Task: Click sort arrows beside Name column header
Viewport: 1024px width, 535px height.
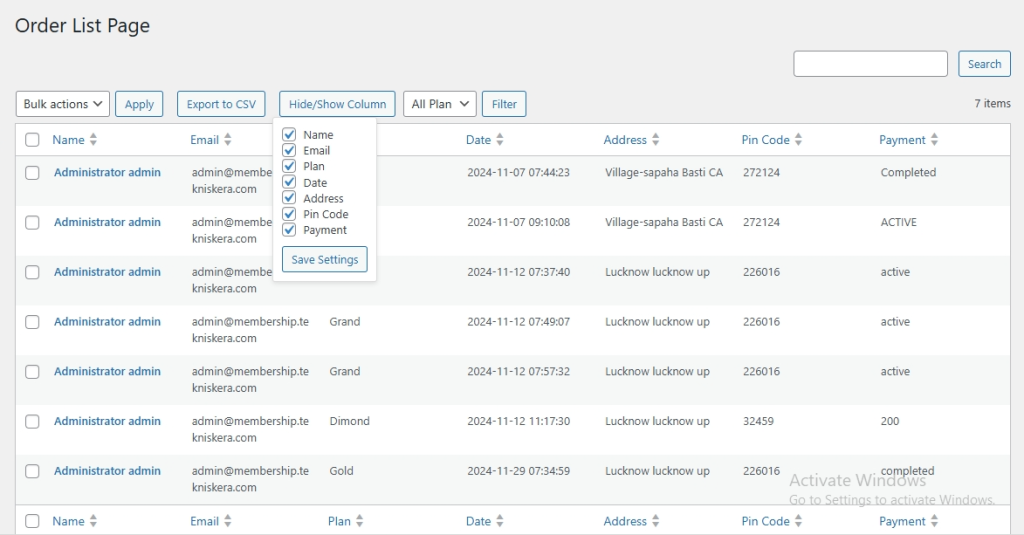Action: coord(94,140)
